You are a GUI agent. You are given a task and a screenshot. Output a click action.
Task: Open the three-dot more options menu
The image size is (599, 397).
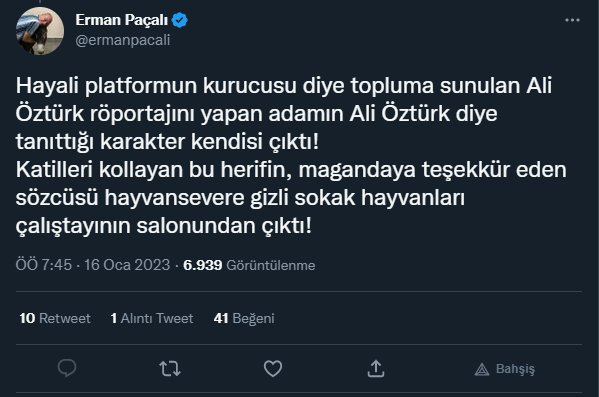coord(572,20)
